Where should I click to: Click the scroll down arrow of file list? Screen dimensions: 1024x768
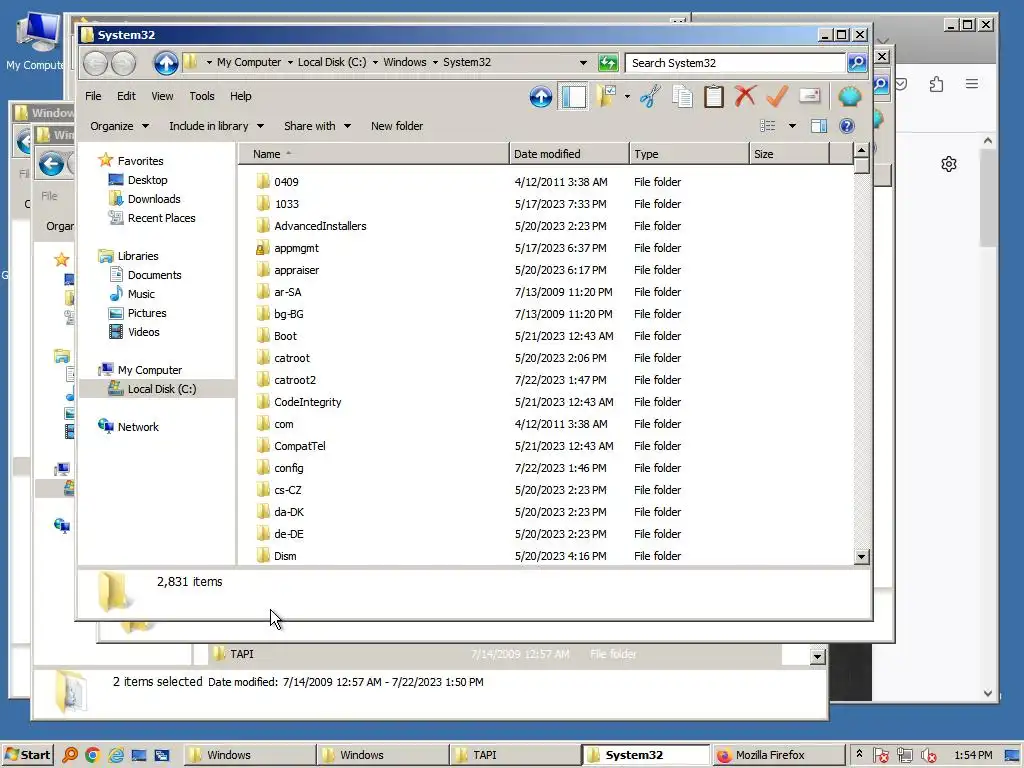coord(861,557)
